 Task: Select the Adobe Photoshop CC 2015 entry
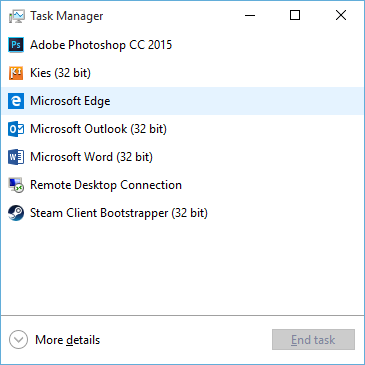(101, 45)
